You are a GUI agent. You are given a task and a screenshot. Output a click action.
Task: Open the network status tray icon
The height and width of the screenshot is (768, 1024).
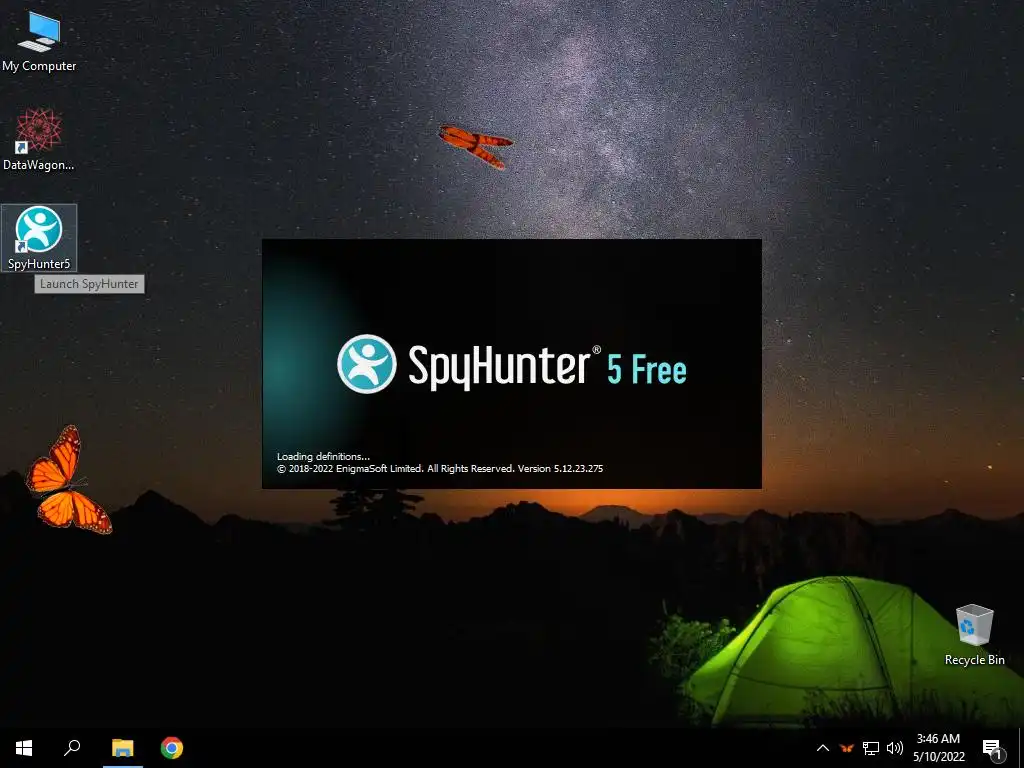pyautogui.click(x=871, y=748)
